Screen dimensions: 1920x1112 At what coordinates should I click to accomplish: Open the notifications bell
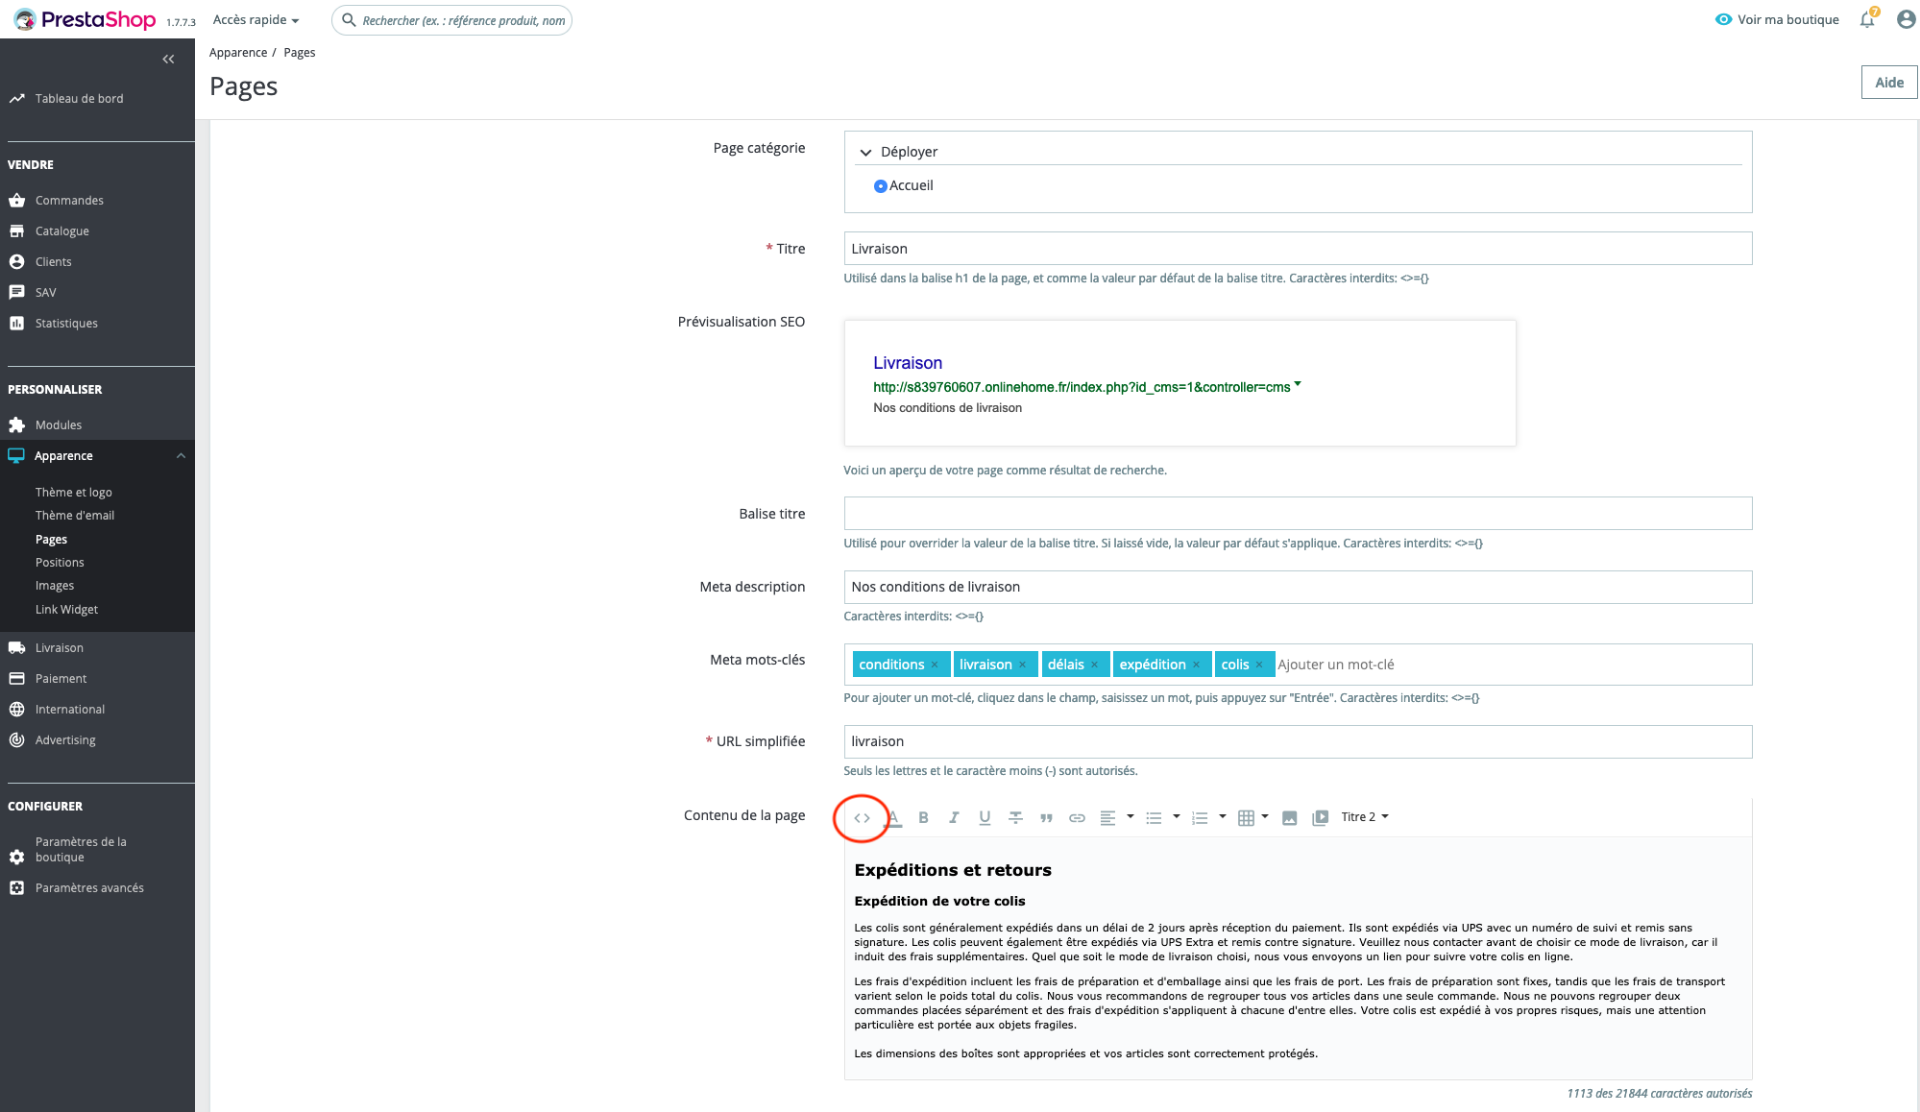(x=1867, y=19)
